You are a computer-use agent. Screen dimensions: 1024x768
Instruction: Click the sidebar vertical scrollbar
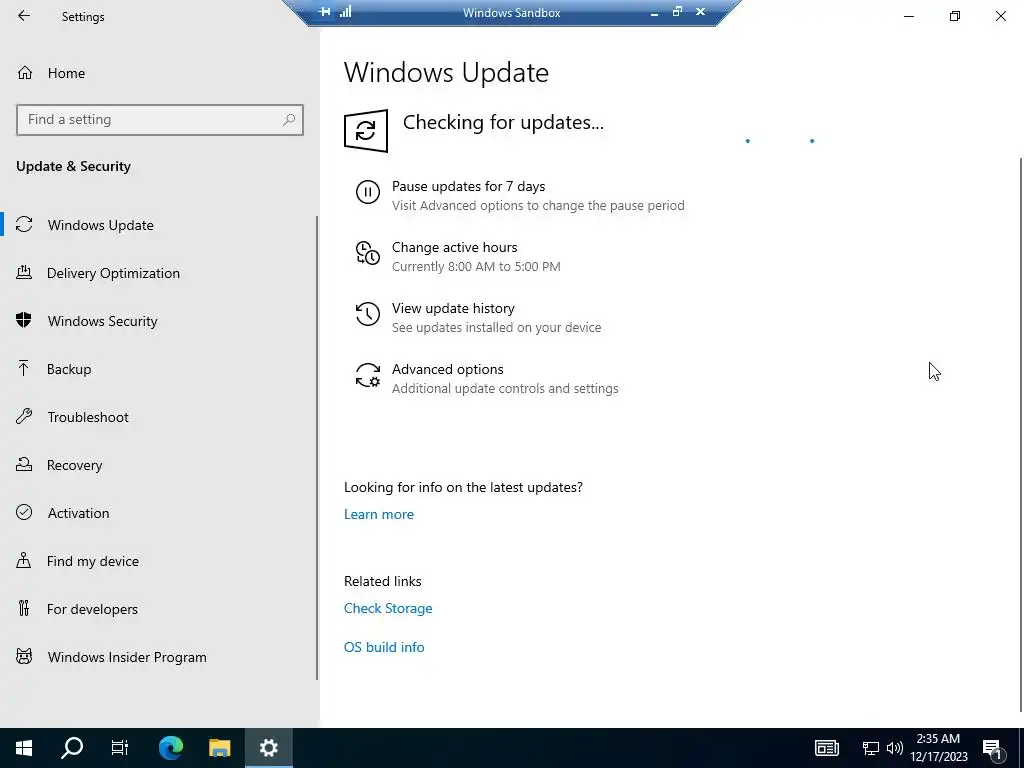[x=317, y=448]
